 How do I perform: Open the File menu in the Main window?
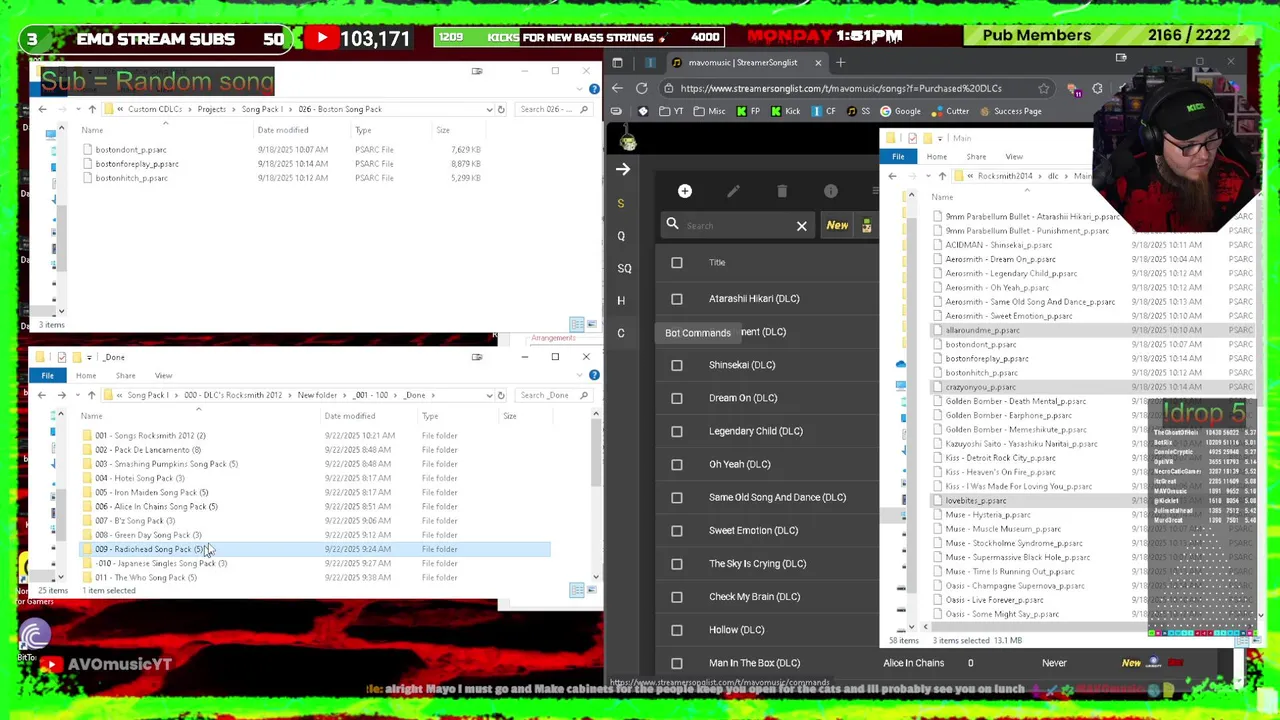coord(898,157)
